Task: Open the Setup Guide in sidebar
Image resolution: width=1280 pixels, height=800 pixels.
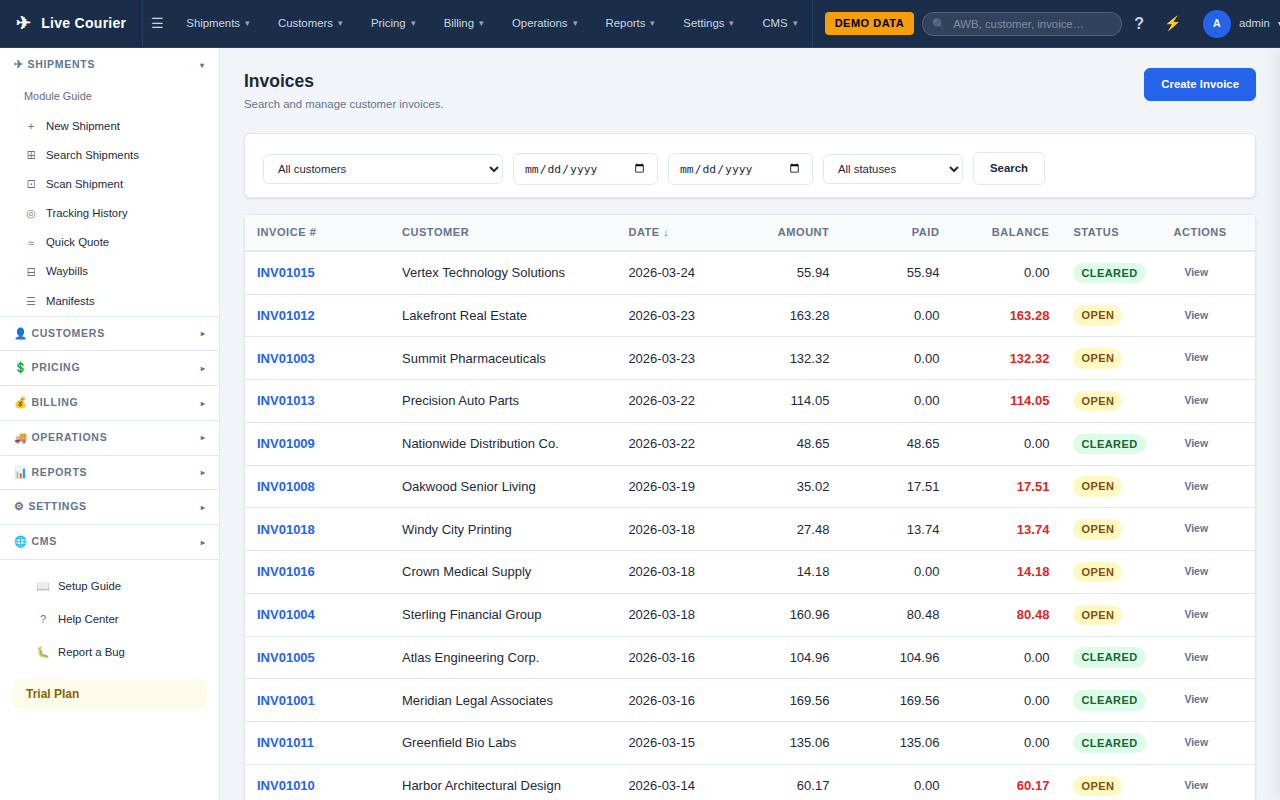Action: (89, 586)
